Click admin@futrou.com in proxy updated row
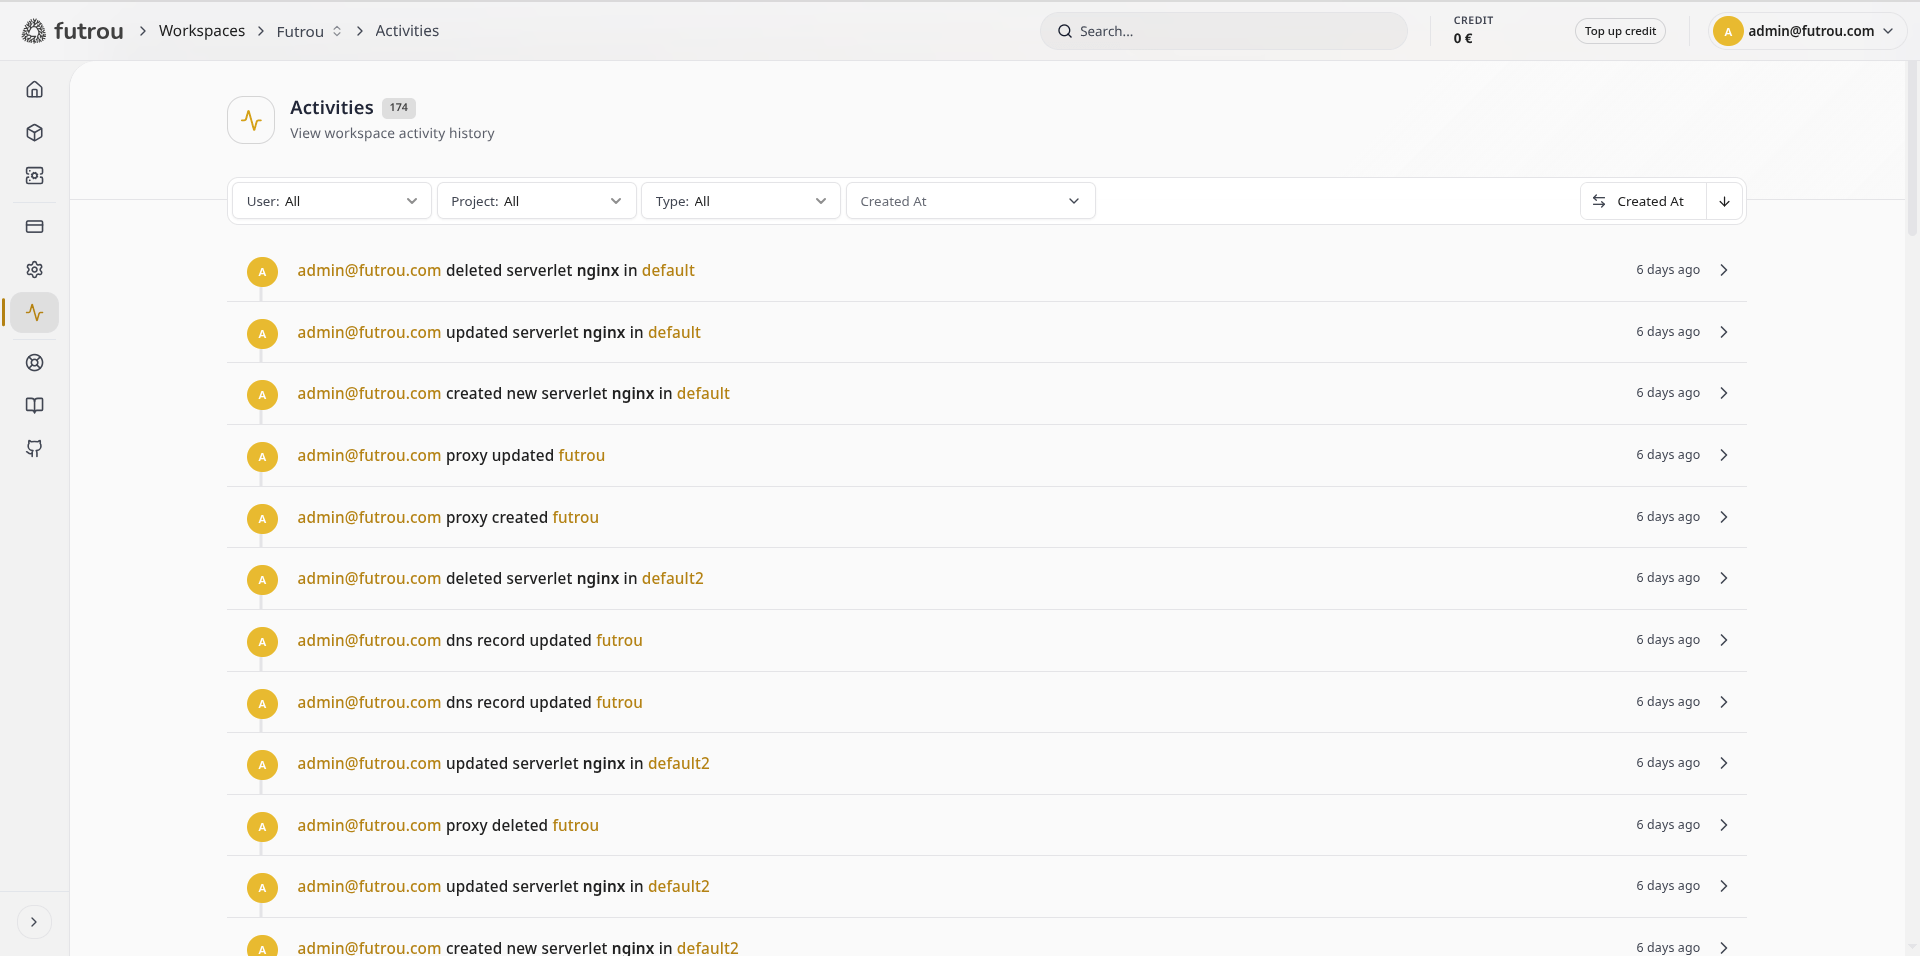Viewport: 1920px width, 956px height. [x=369, y=456]
